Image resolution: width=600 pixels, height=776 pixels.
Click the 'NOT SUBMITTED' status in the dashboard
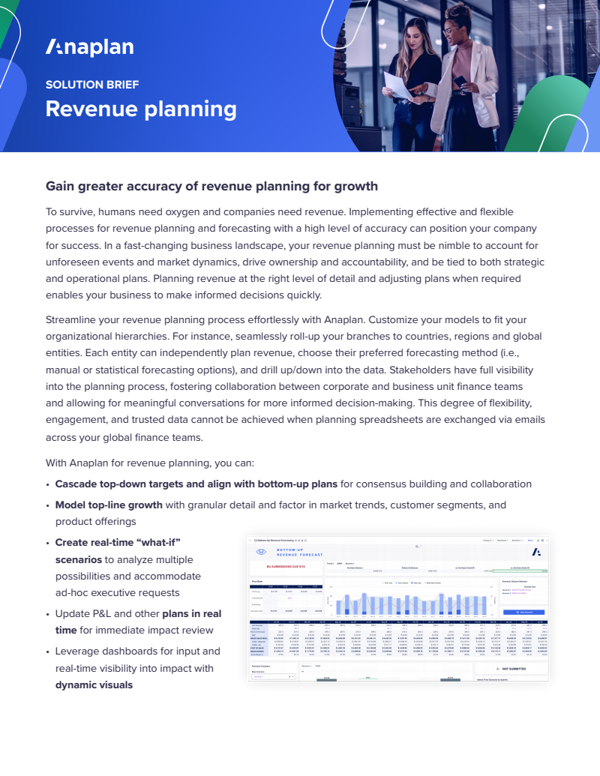point(511,669)
